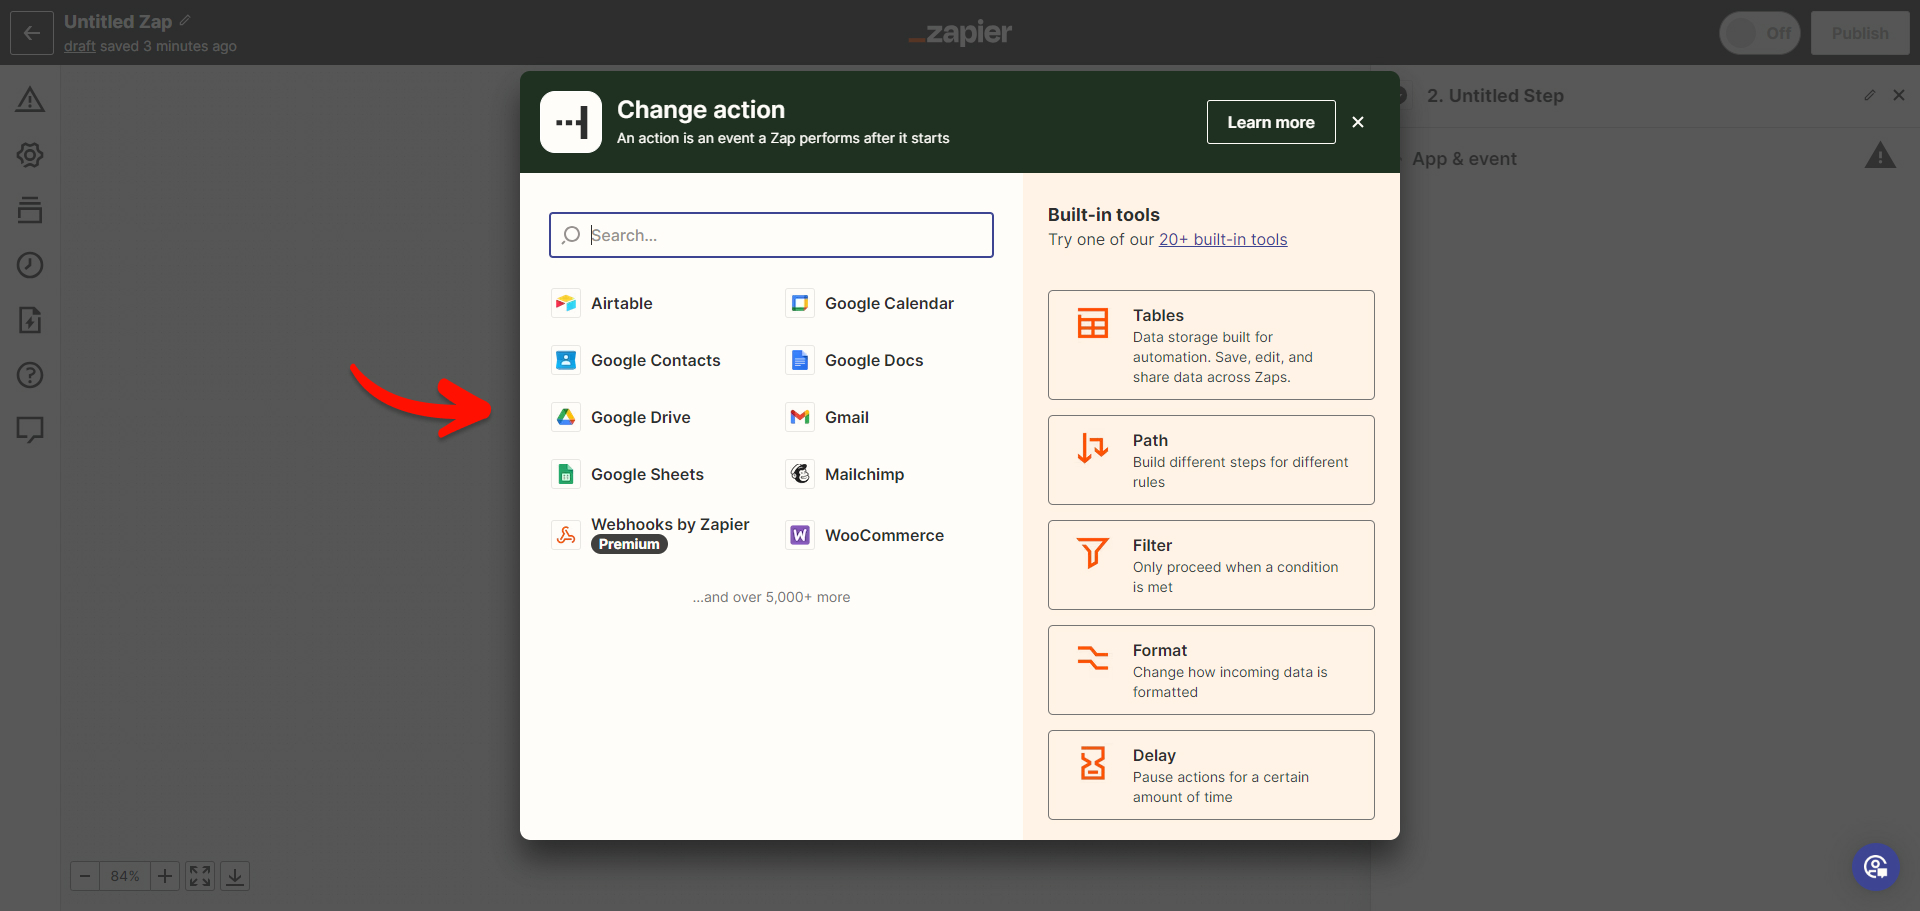Choose the Delay built-in tool
1920x911 pixels.
(1210, 775)
